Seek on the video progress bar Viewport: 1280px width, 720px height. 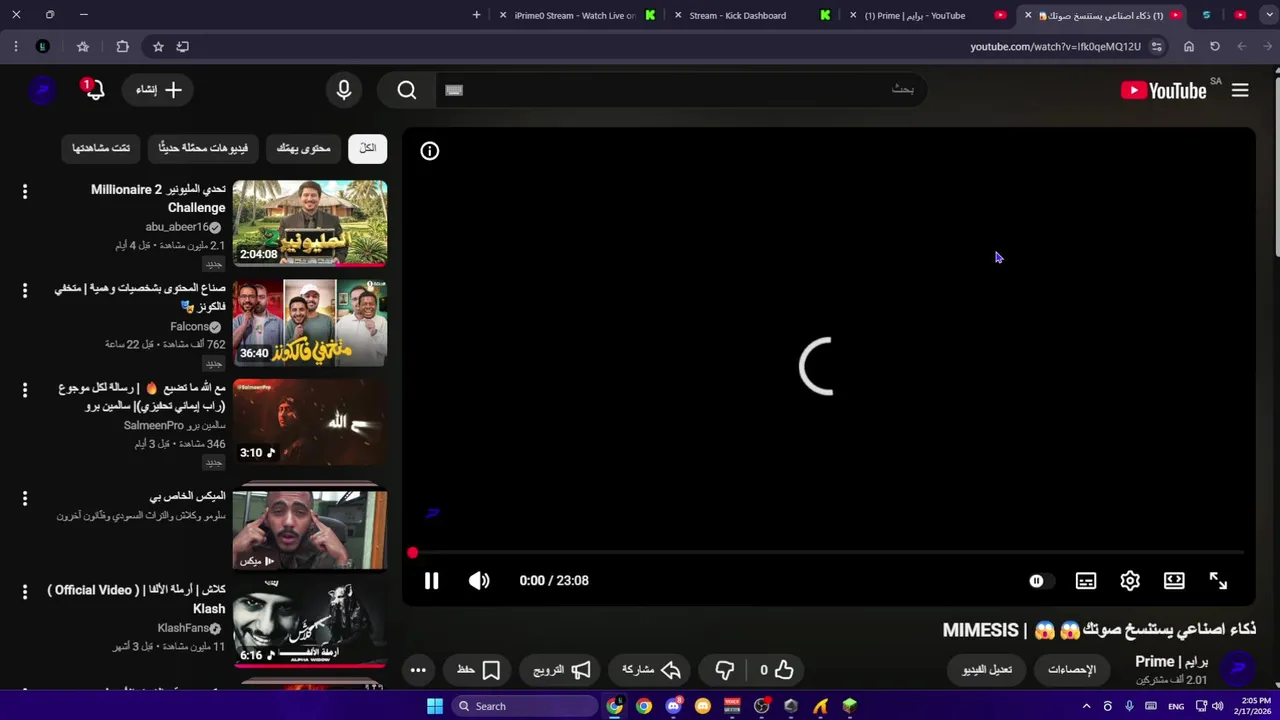pyautogui.click(x=828, y=552)
